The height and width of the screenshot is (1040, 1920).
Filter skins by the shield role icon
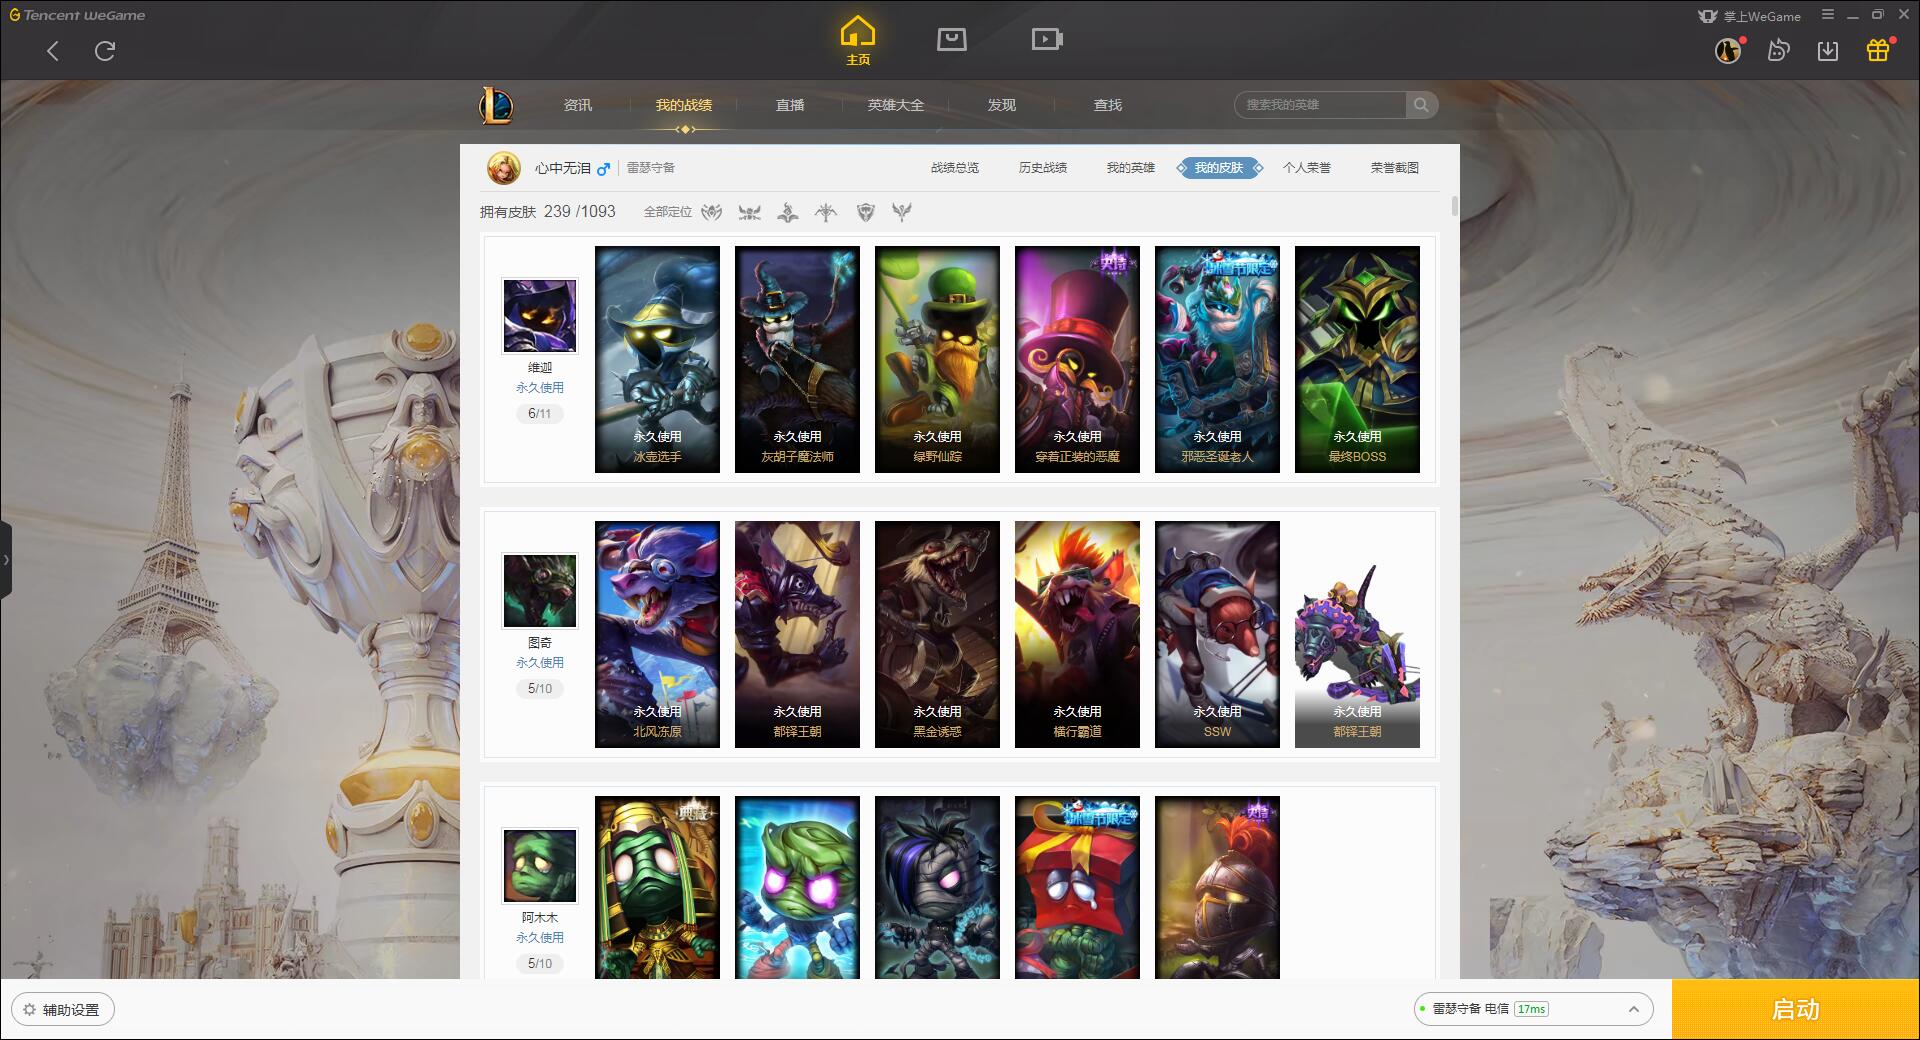(866, 212)
